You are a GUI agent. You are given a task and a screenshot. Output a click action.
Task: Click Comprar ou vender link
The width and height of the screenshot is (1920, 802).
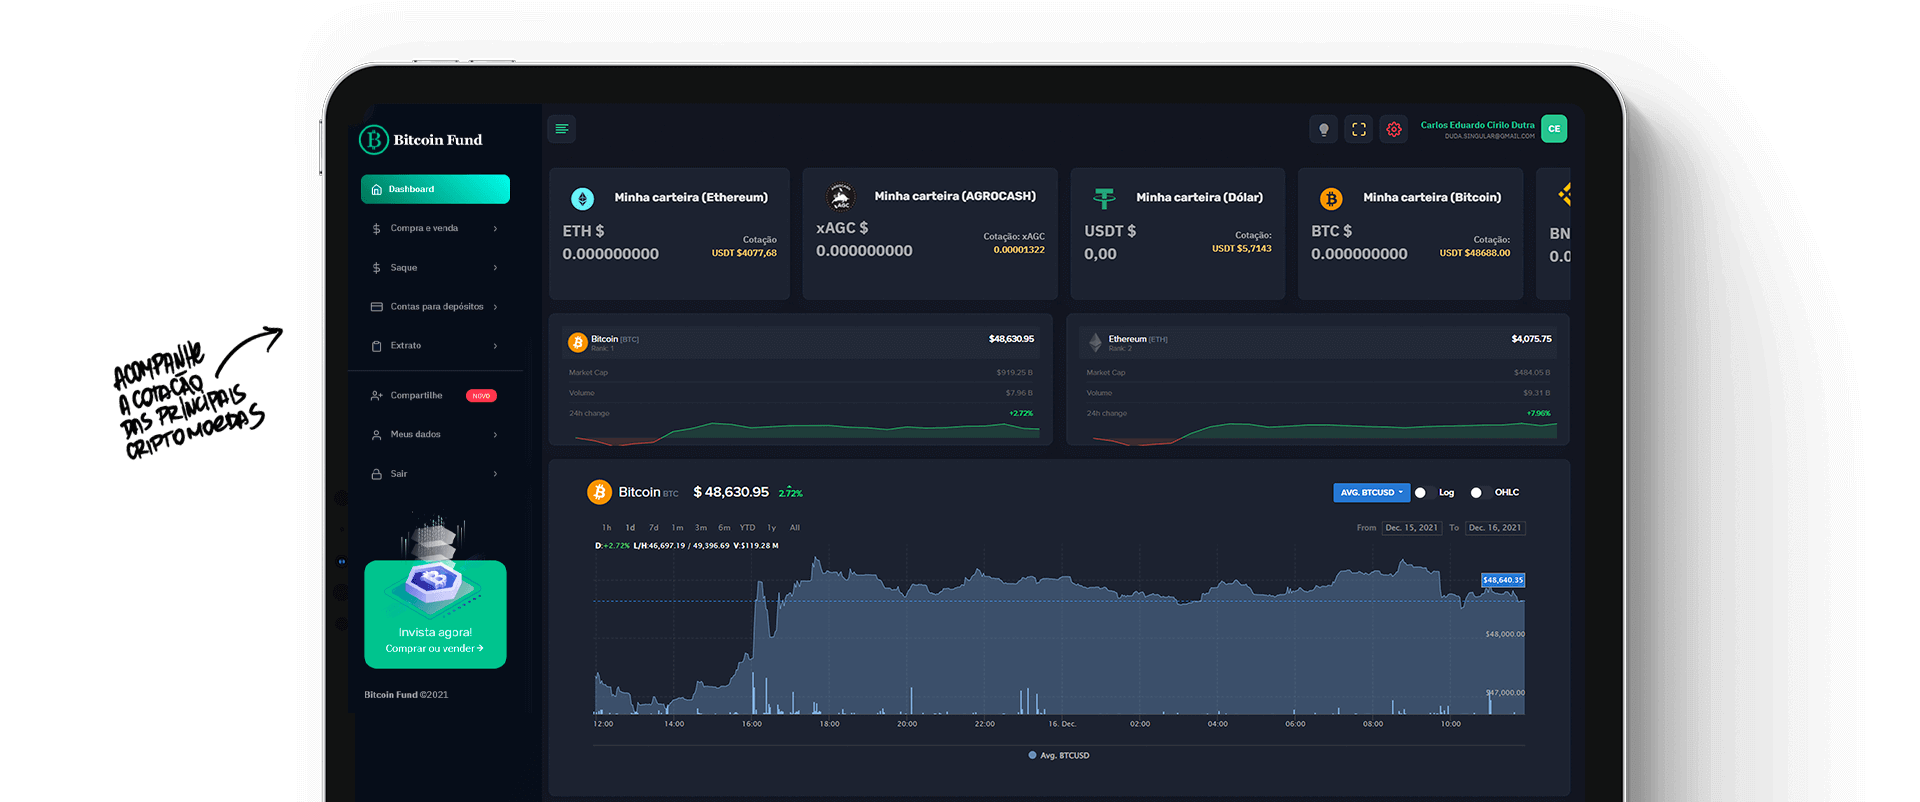[434, 648]
